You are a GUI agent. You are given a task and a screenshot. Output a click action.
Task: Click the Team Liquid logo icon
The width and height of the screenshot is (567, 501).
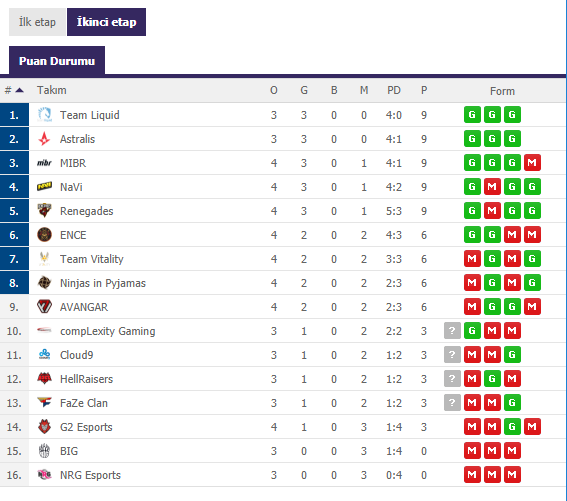pos(44,115)
